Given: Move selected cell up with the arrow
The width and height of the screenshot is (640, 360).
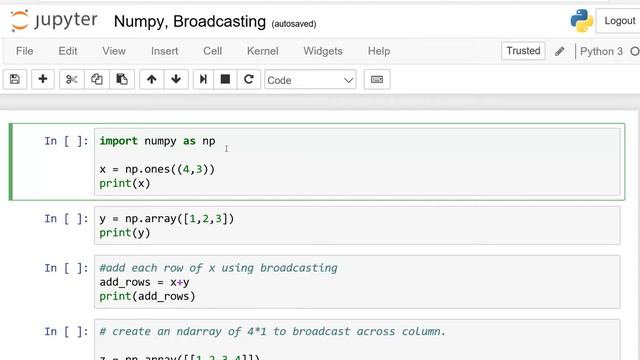Looking at the screenshot, I should (x=151, y=79).
